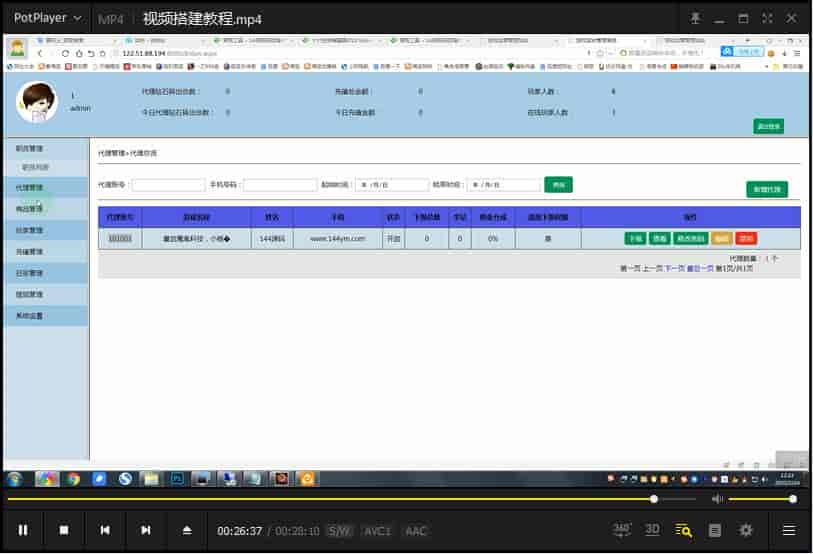This screenshot has height=554, width=813.
Task: Toggle fullscreen mode in title bar
Action: 767,18
